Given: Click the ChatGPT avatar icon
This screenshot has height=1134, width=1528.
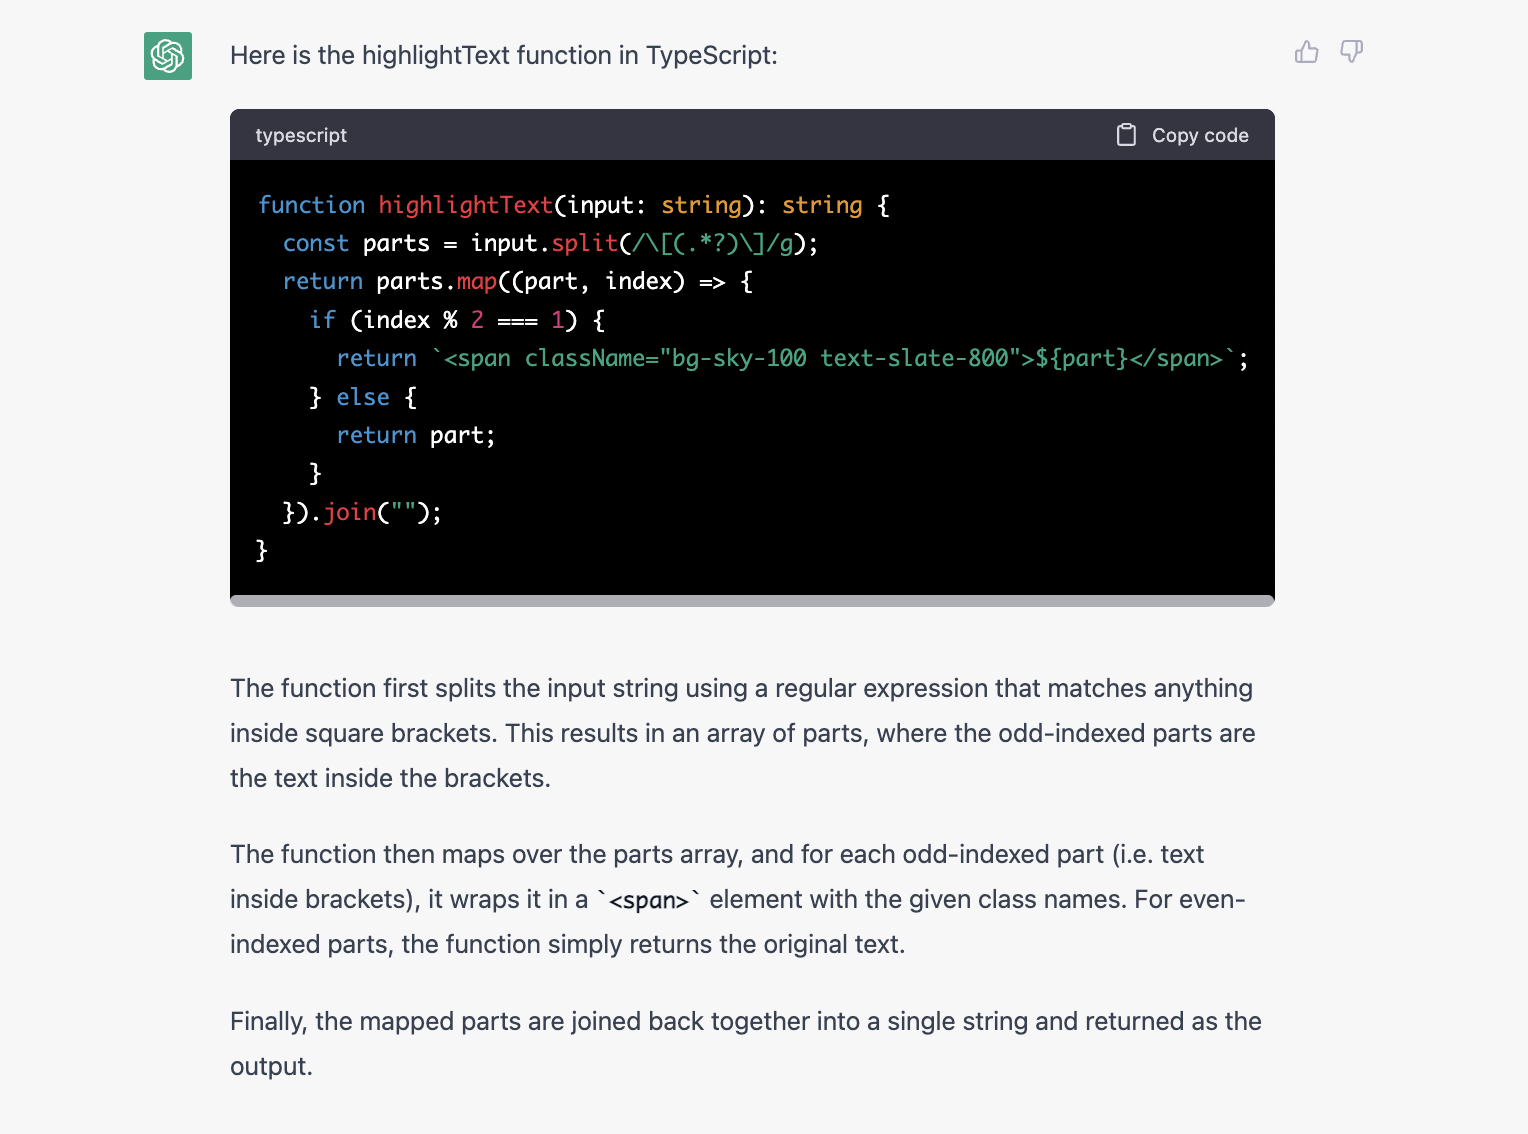Looking at the screenshot, I should click(x=167, y=56).
